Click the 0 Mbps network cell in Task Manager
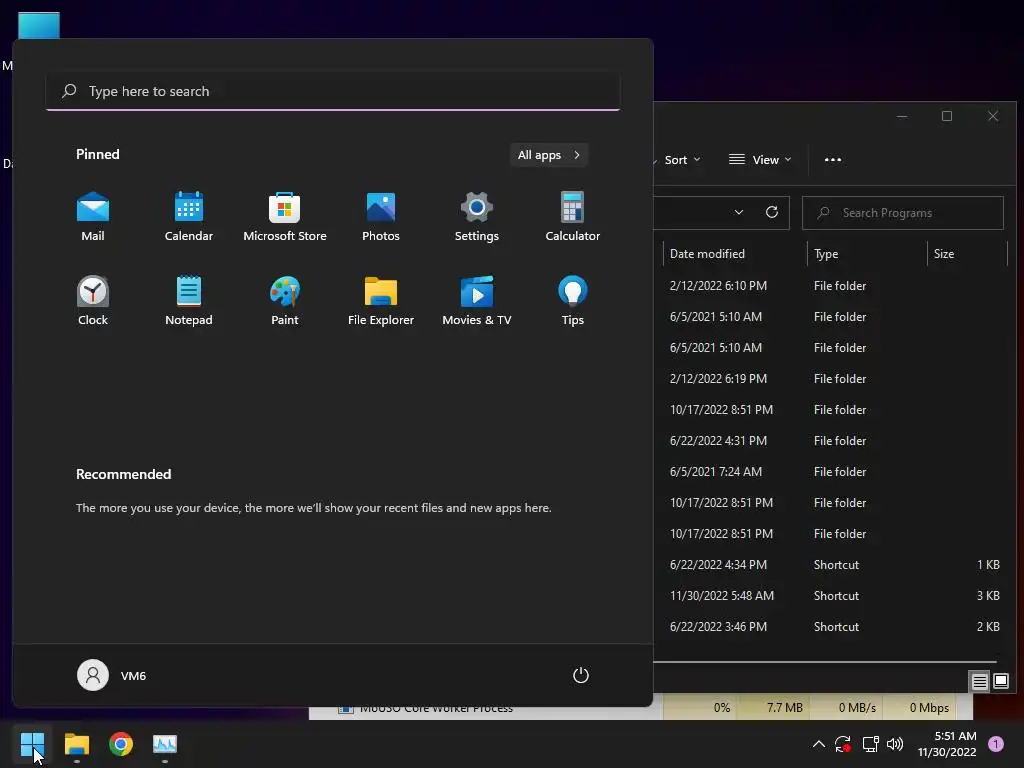Image resolution: width=1024 pixels, height=768 pixels. pyautogui.click(x=918, y=707)
